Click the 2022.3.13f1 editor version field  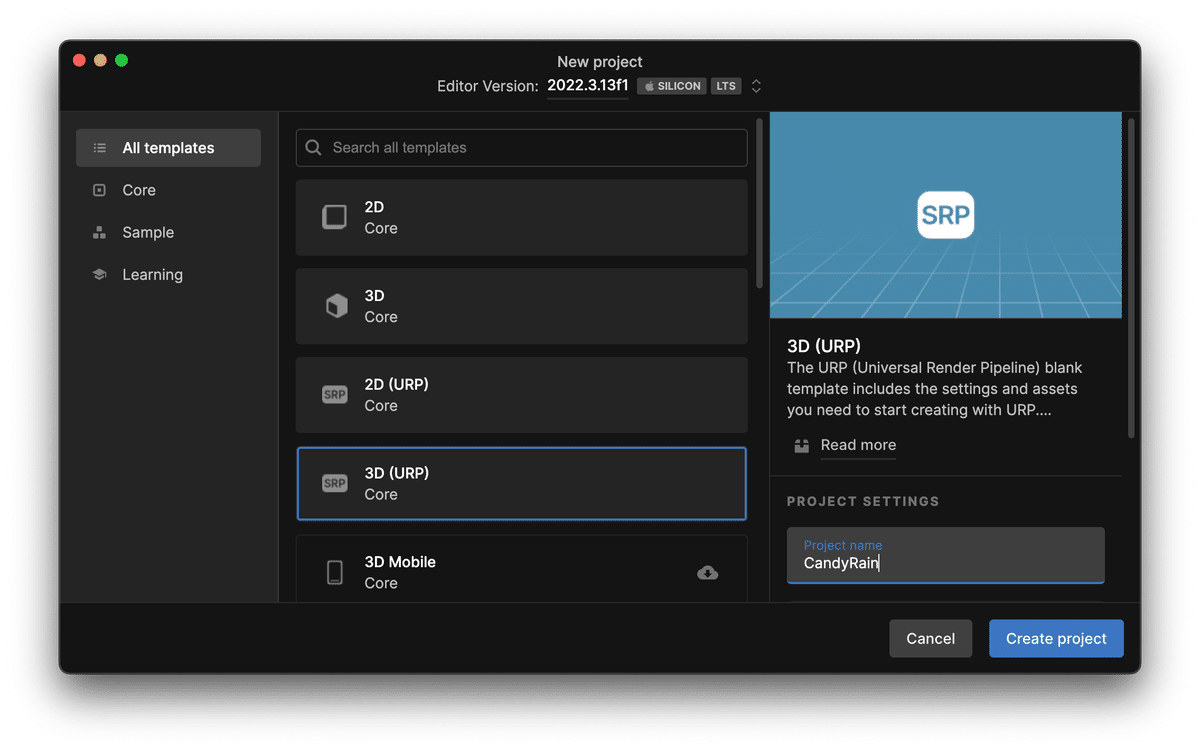588,86
